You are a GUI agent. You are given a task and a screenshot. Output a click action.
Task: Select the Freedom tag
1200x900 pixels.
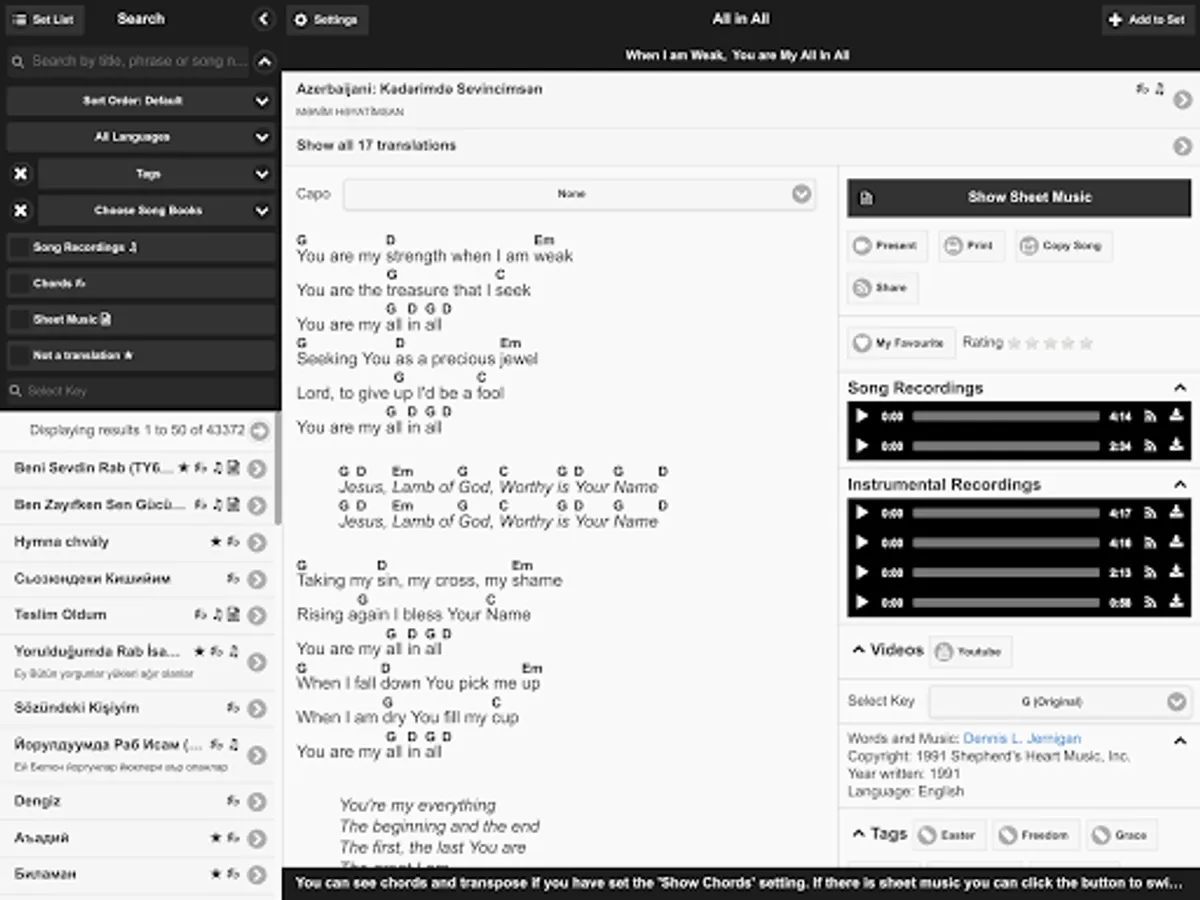(1035, 835)
